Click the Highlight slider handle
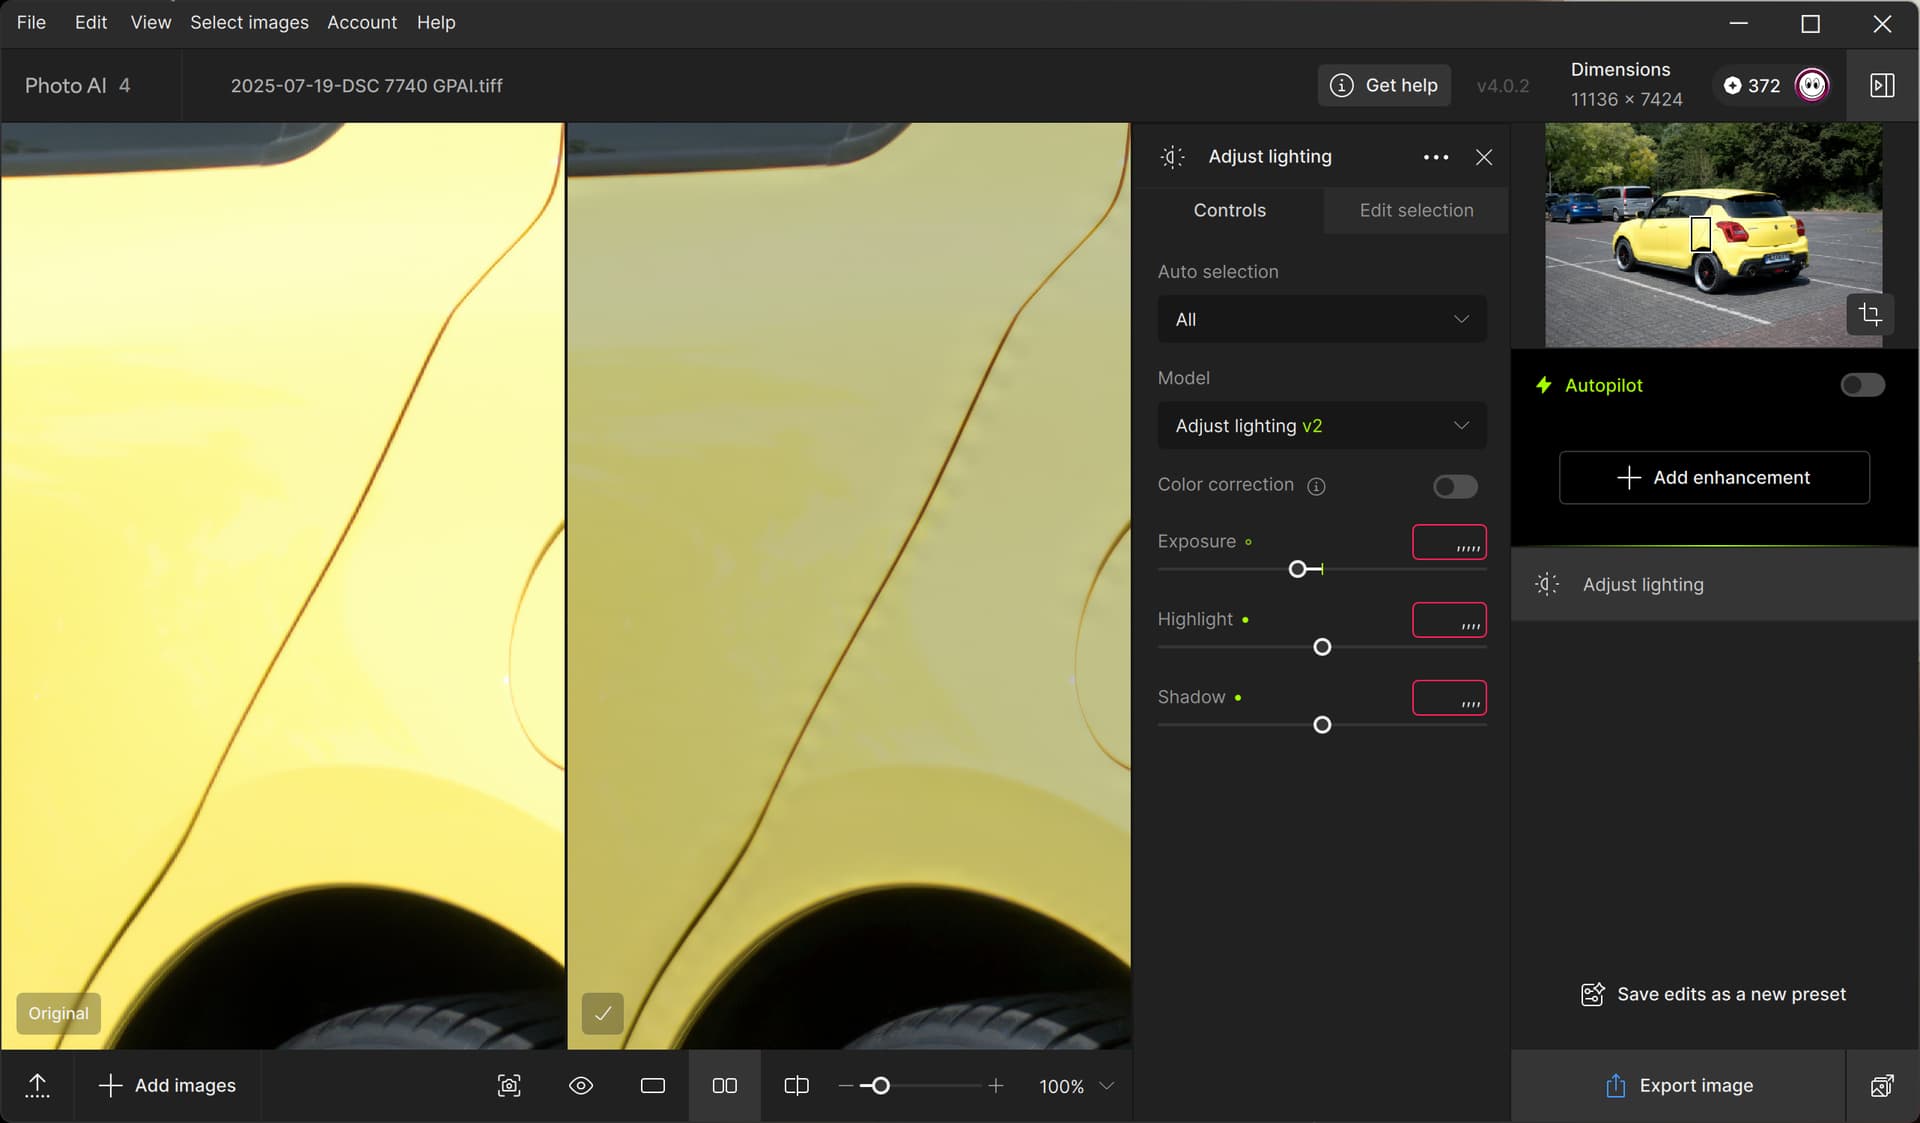The image size is (1920, 1123). tap(1322, 647)
